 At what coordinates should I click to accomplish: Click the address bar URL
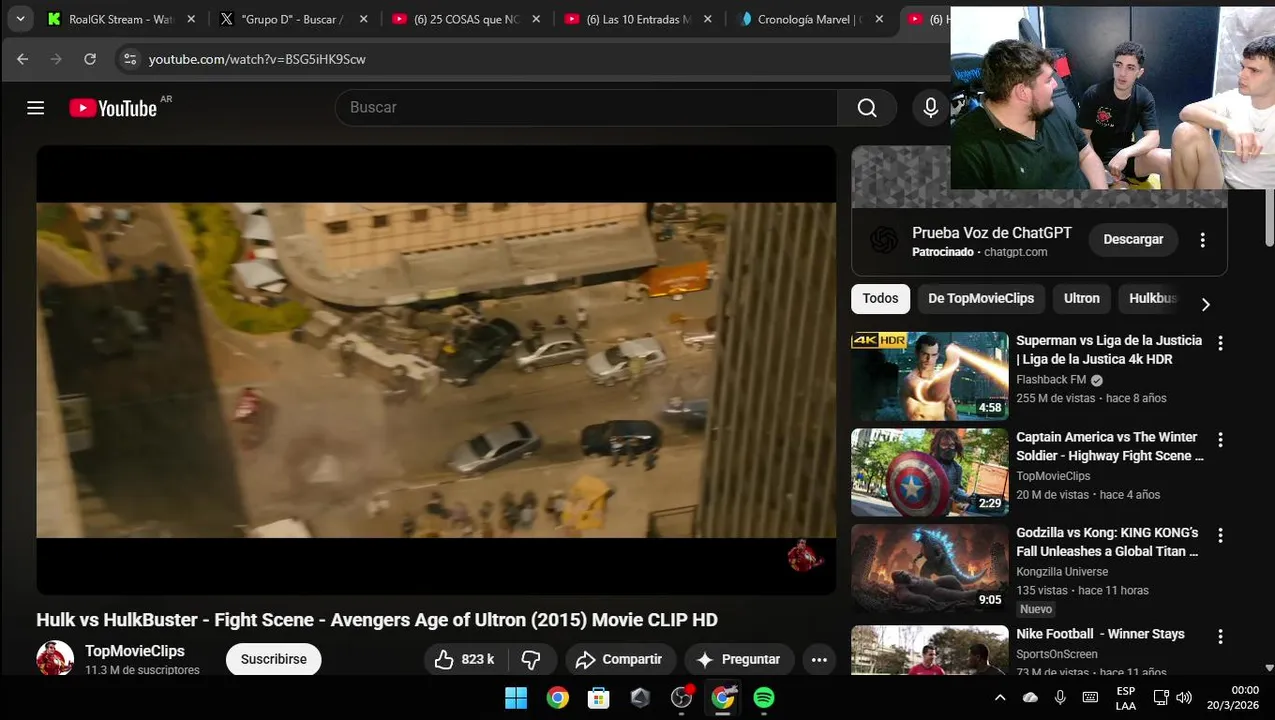[x=257, y=59]
